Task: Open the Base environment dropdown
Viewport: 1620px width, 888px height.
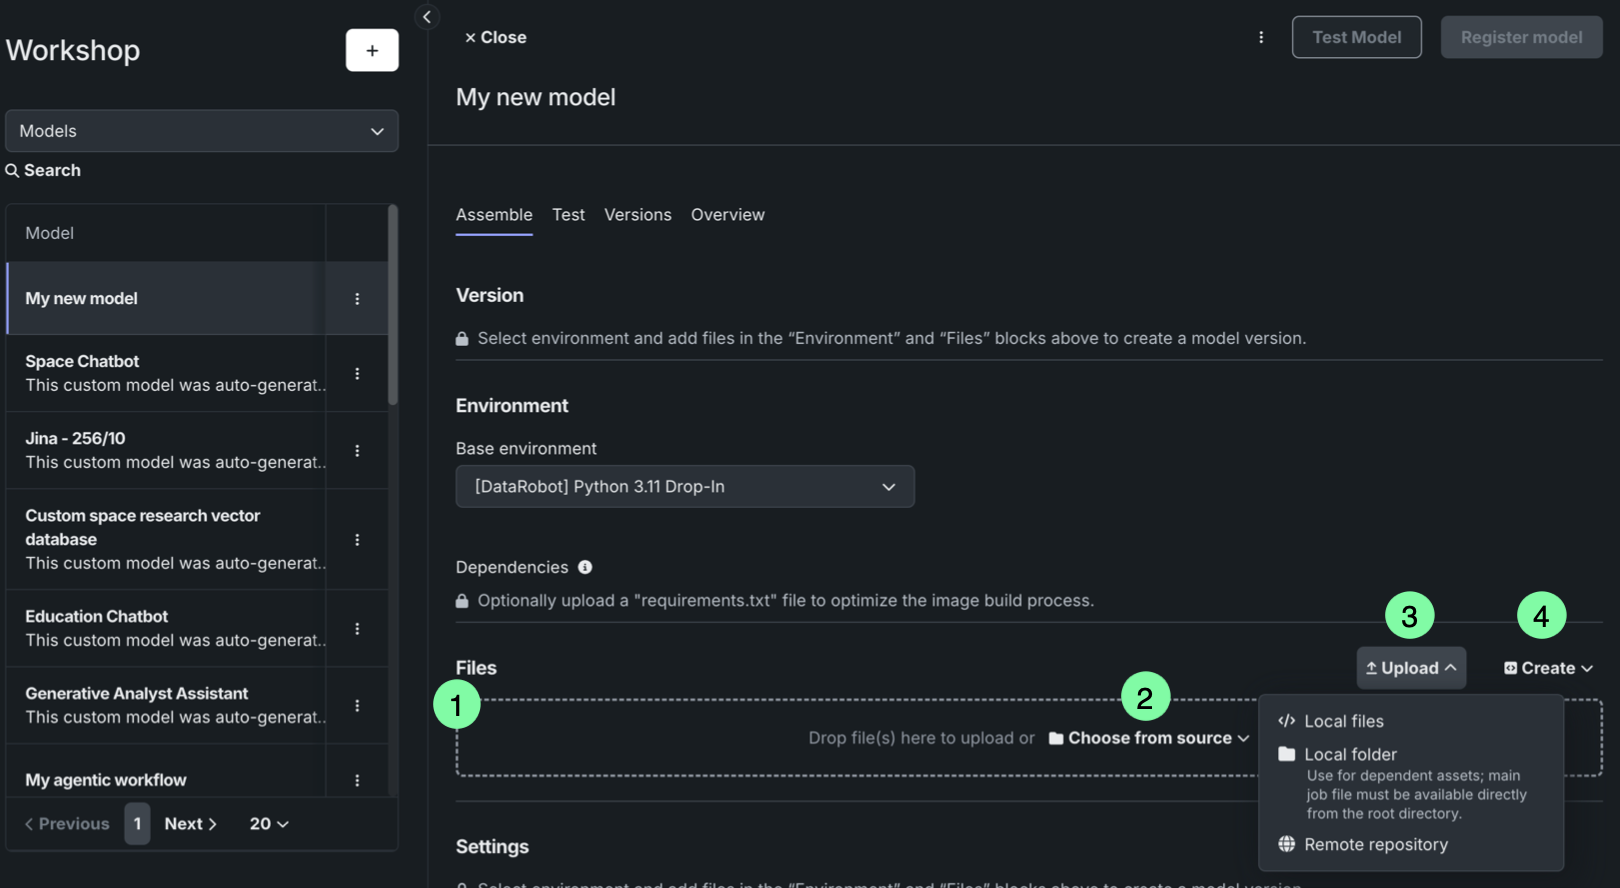Action: pos(685,487)
